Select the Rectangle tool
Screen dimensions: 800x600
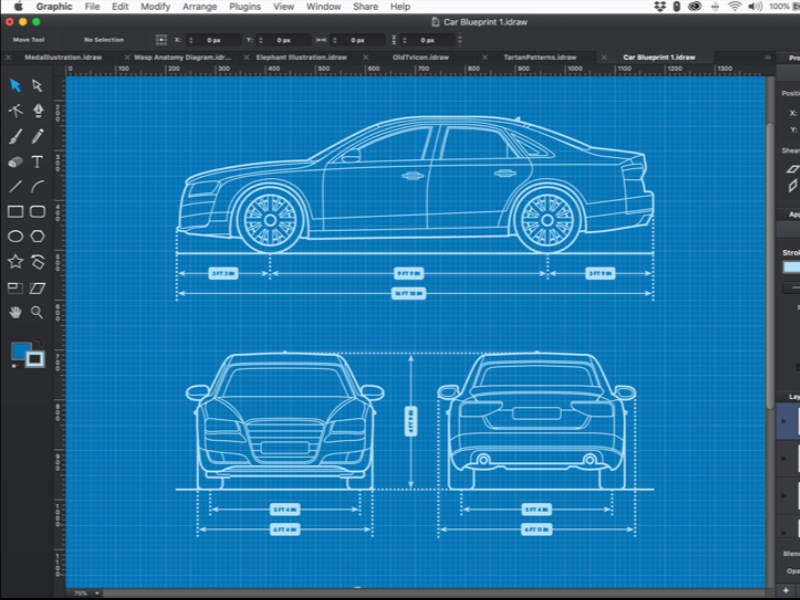pyautogui.click(x=15, y=211)
